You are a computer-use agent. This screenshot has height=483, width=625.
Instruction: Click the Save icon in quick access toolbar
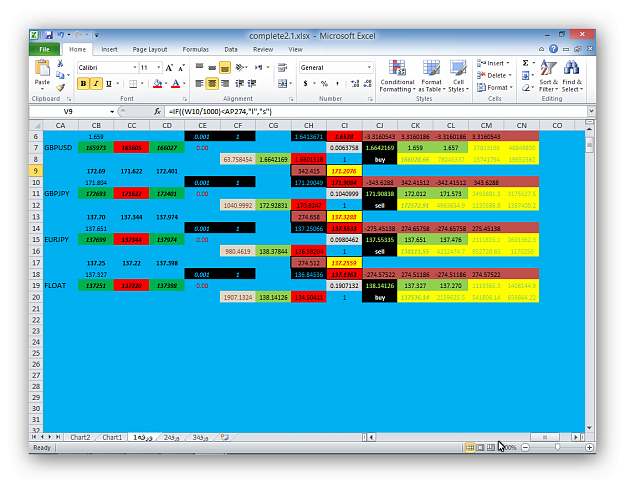click(49, 35)
